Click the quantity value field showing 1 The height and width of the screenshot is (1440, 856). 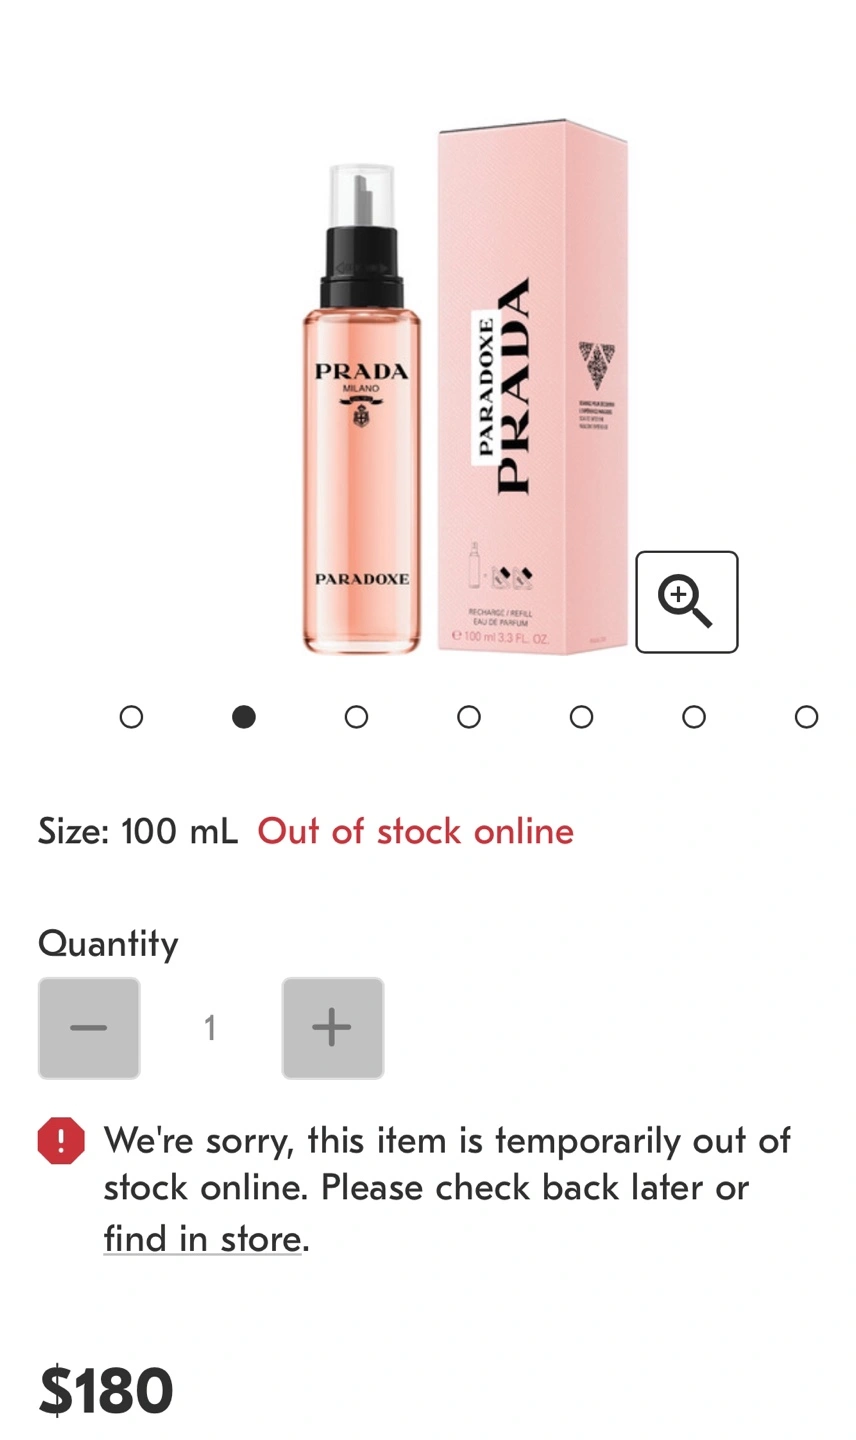(x=210, y=1028)
